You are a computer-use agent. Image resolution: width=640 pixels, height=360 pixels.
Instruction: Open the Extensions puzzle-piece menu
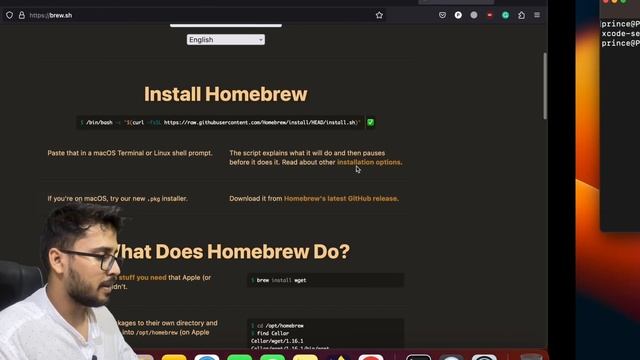[521, 15]
